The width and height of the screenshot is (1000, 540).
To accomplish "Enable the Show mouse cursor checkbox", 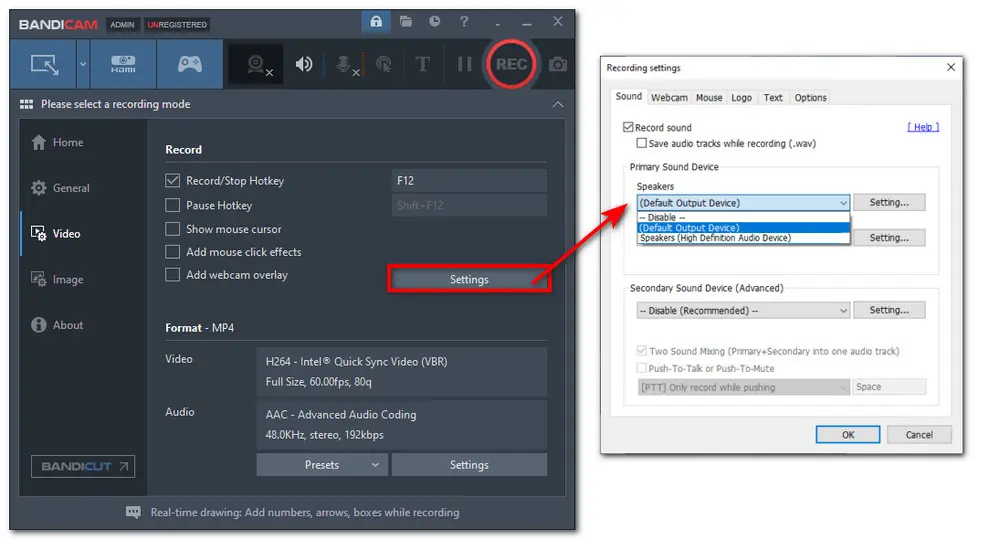I will click(x=173, y=229).
